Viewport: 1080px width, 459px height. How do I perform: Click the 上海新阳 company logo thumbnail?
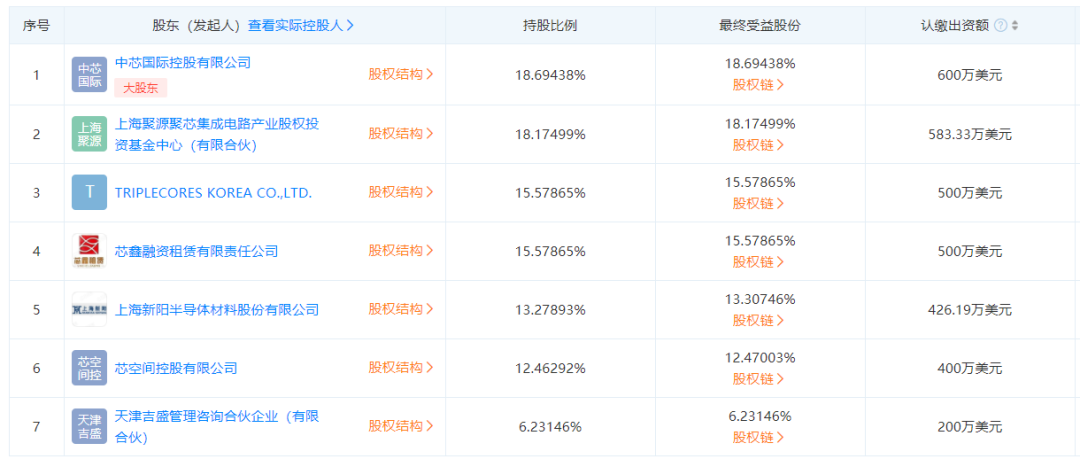(x=90, y=309)
